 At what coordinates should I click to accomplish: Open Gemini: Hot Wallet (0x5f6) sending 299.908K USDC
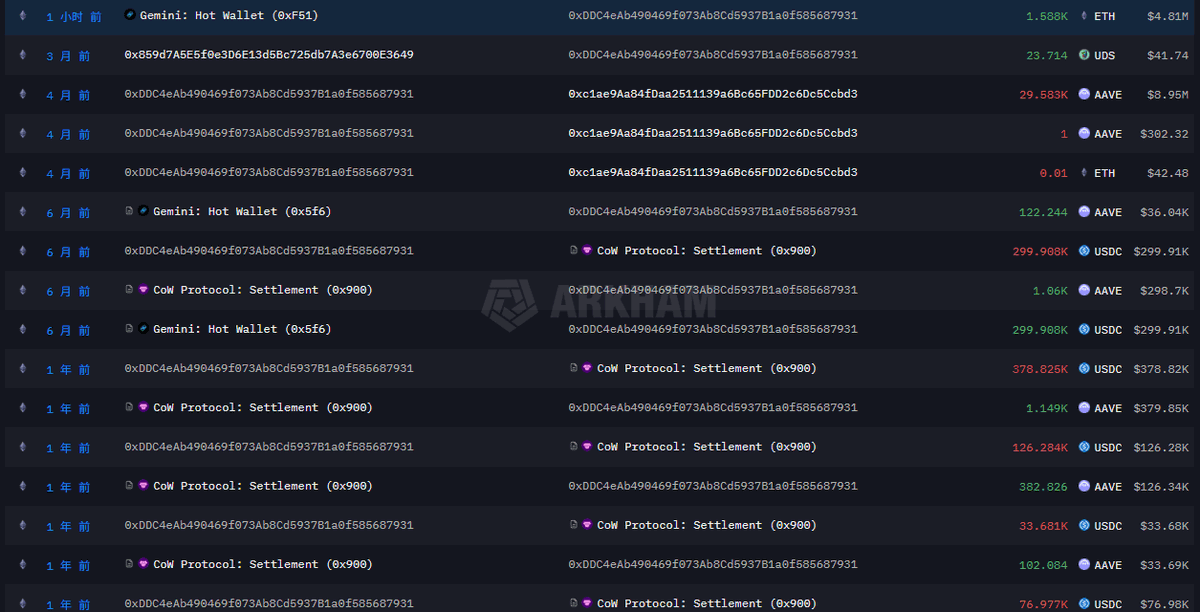243,329
